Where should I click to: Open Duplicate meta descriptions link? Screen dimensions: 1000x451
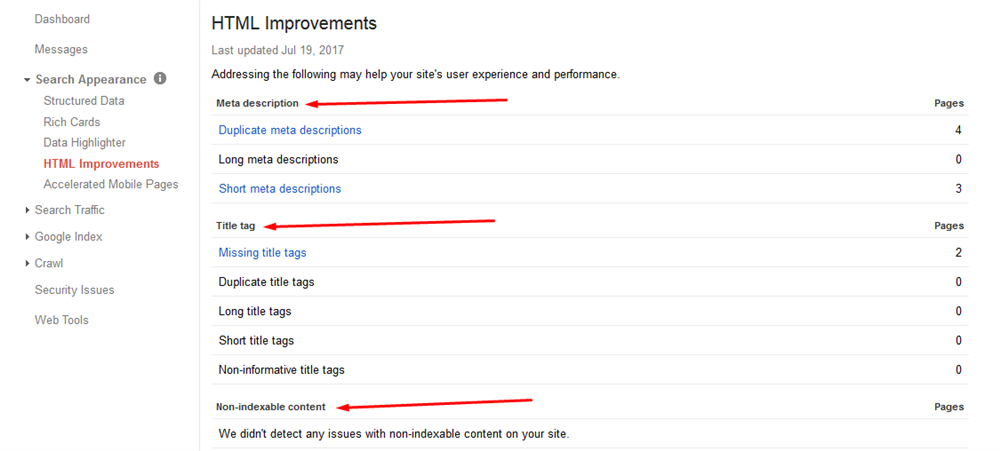(290, 130)
